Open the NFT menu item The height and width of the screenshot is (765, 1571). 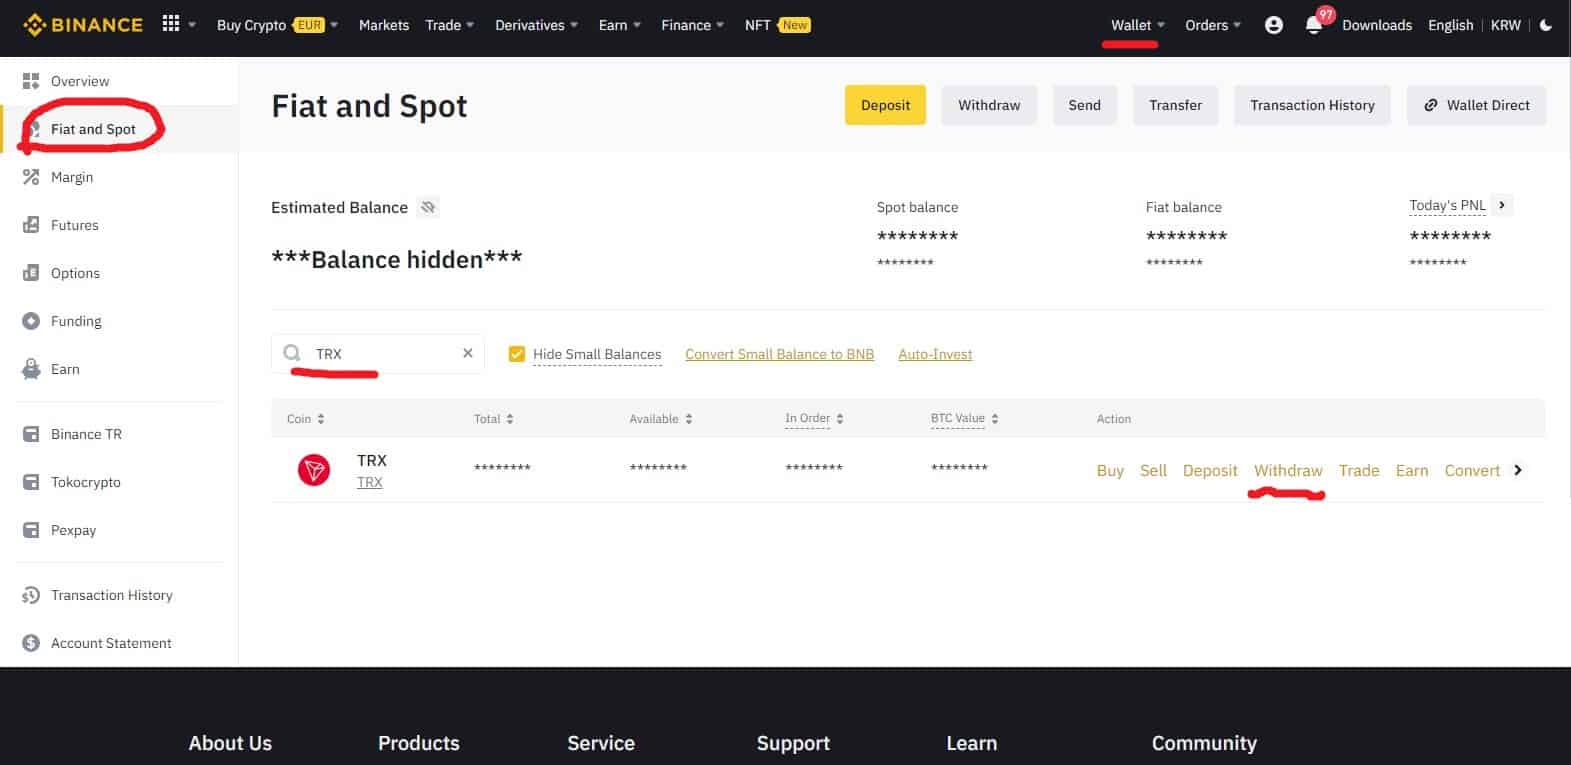[x=777, y=25]
